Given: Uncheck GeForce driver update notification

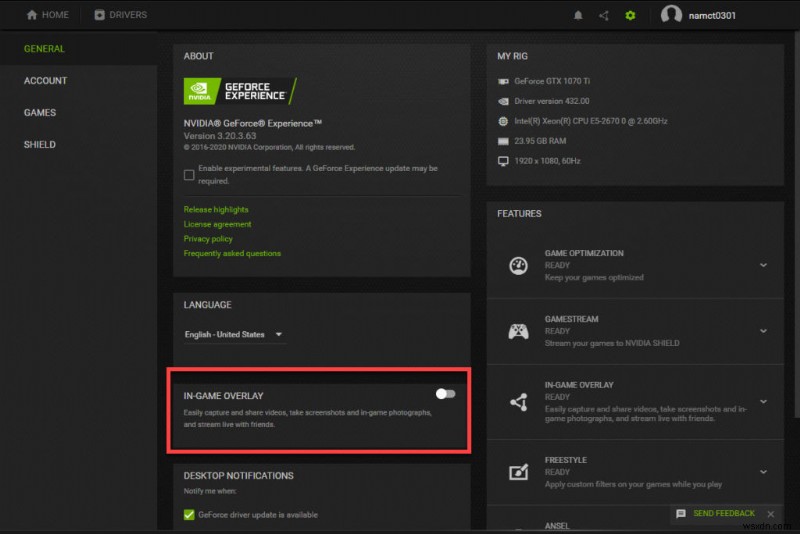Looking at the screenshot, I should 189,515.
